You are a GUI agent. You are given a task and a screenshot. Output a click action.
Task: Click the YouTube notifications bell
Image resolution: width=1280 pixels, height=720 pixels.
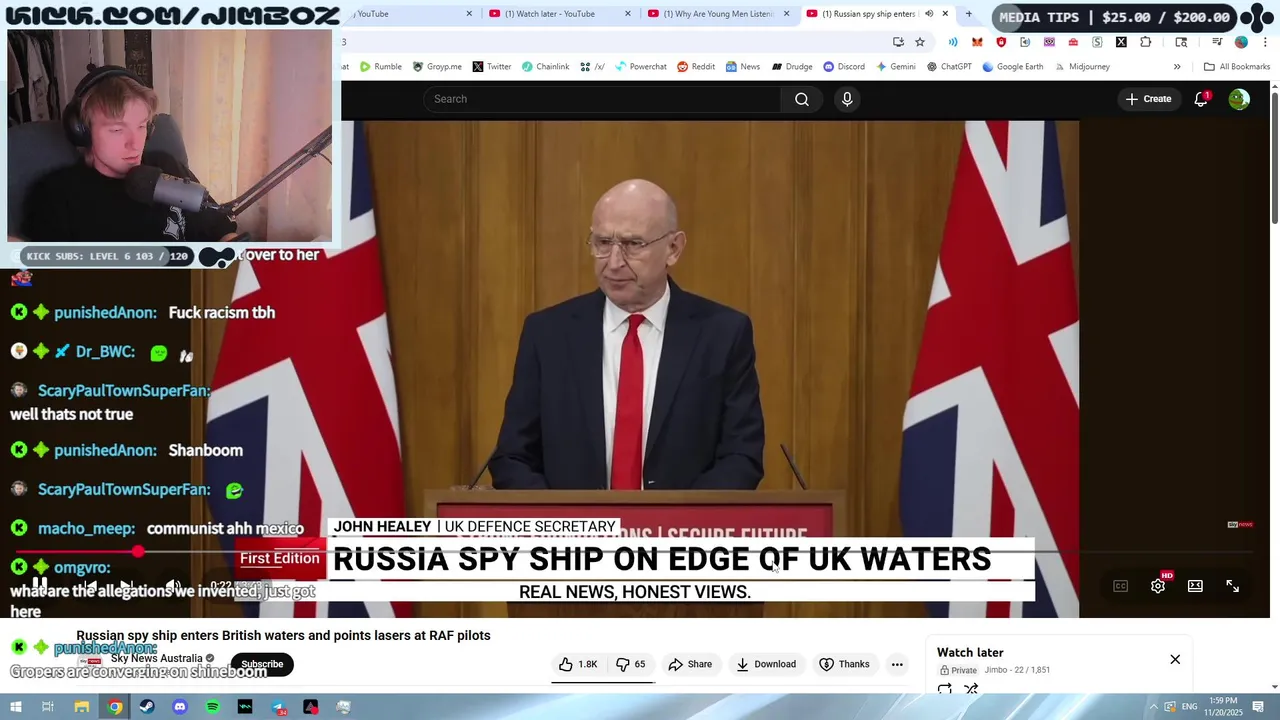tap(1201, 99)
